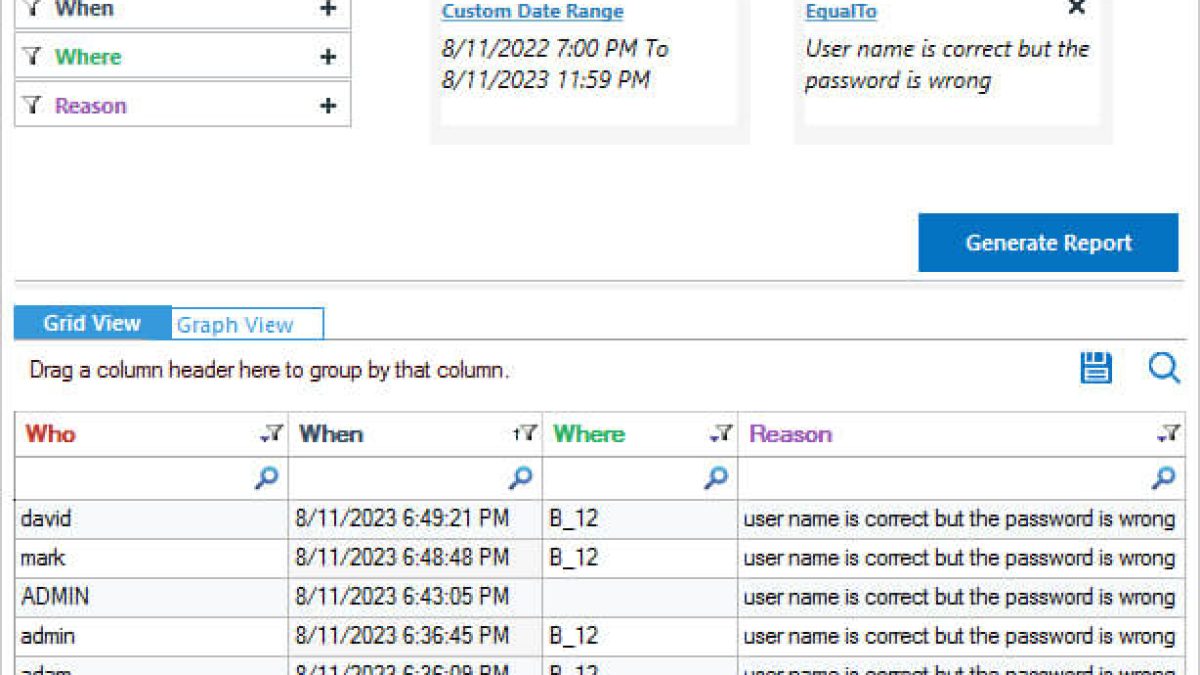The height and width of the screenshot is (675, 1200).
Task: Select the Grid View tab
Action: pos(92,324)
